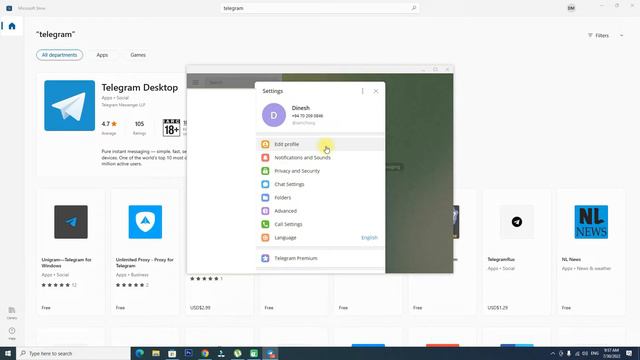Click the Unlimited Proxy - Proxy for Telegram title
Viewport: 640px width, 360px height.
[144, 262]
